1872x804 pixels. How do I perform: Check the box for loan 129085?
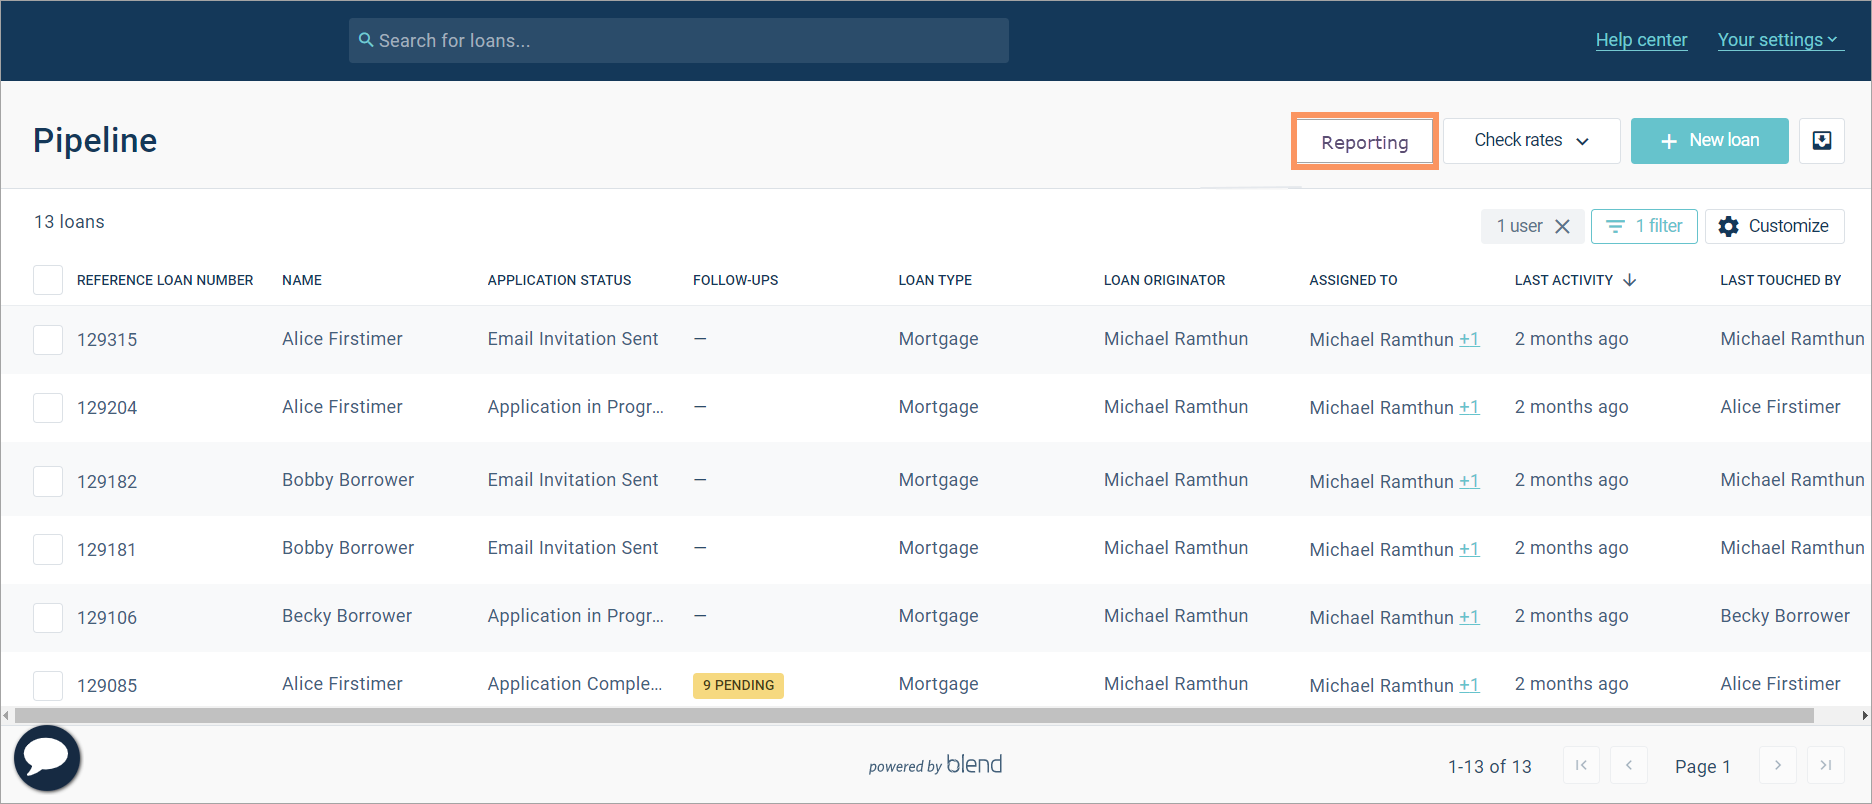(x=48, y=685)
